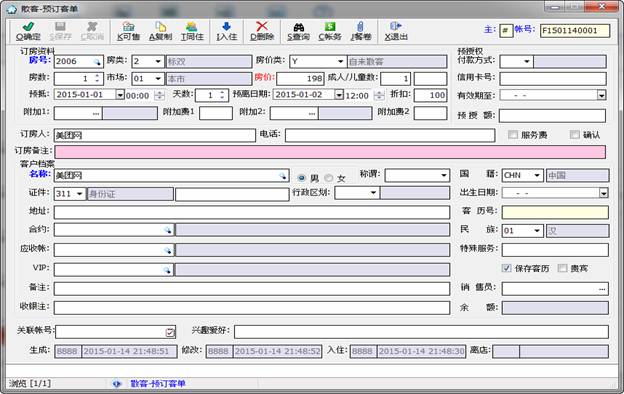This screenshot has width=624, height=394.
Task: Click the lookup icon in 合约 field
Action: (168, 230)
